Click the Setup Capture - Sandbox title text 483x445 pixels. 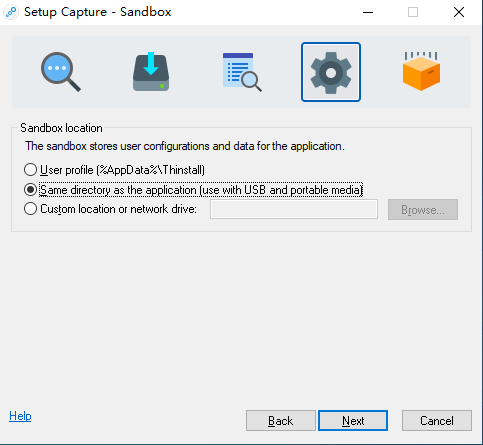[x=98, y=12]
